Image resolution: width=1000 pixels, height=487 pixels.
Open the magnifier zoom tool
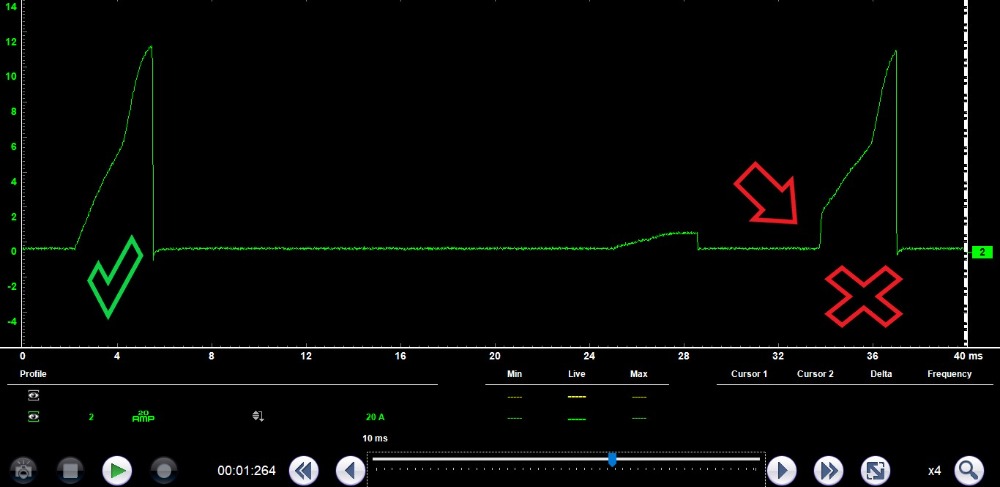[969, 470]
